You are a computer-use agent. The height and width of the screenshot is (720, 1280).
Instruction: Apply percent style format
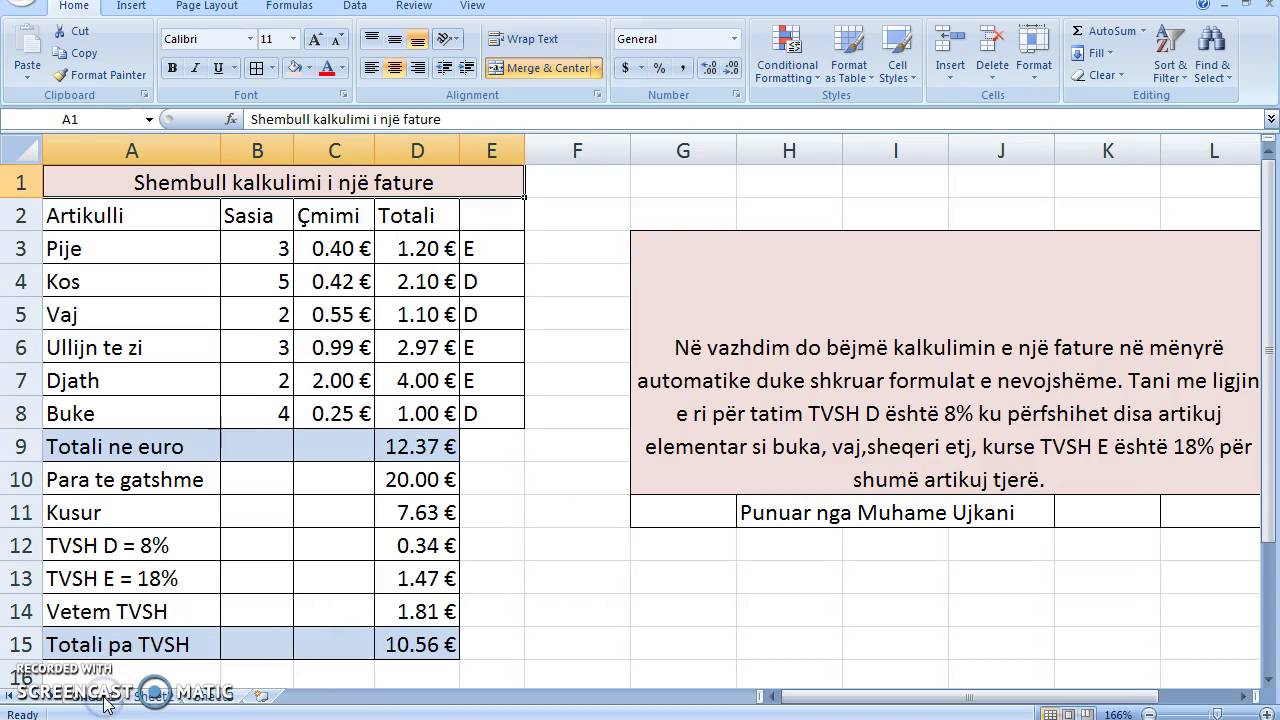pyautogui.click(x=659, y=68)
